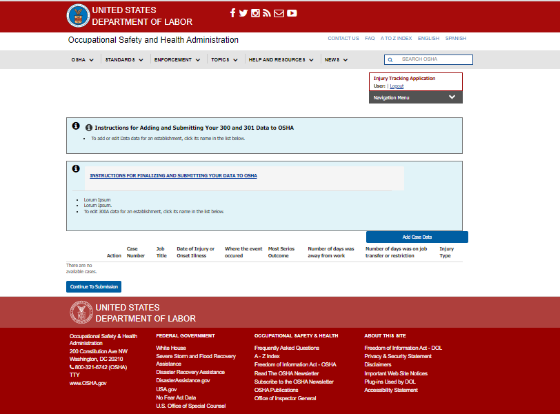Click inside the Search OSHA field
The height and width of the screenshot is (414, 560).
[428, 59]
